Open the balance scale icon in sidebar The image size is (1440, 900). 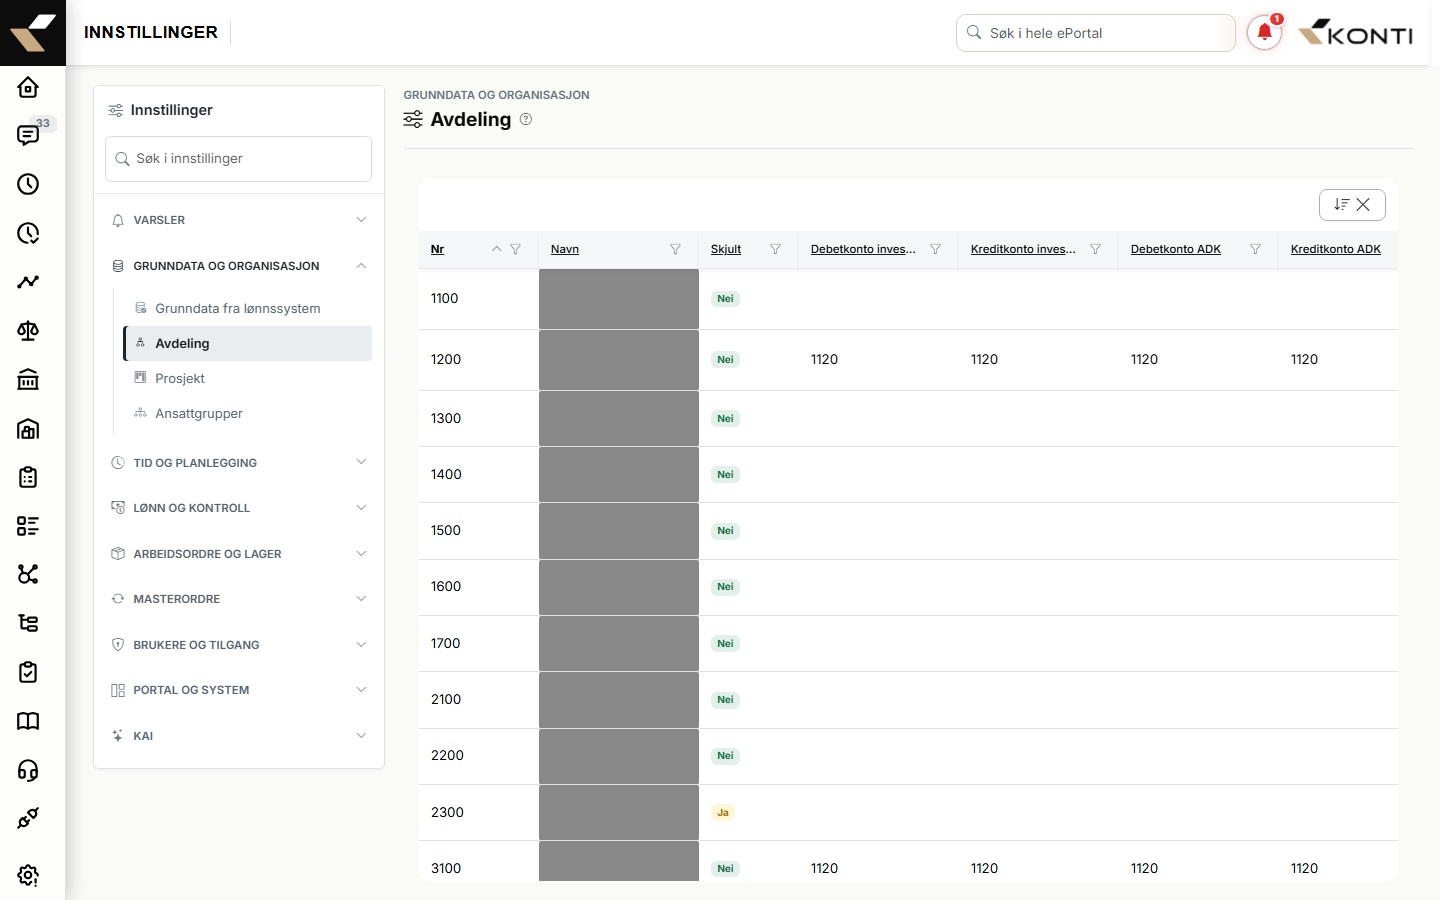coord(28,330)
